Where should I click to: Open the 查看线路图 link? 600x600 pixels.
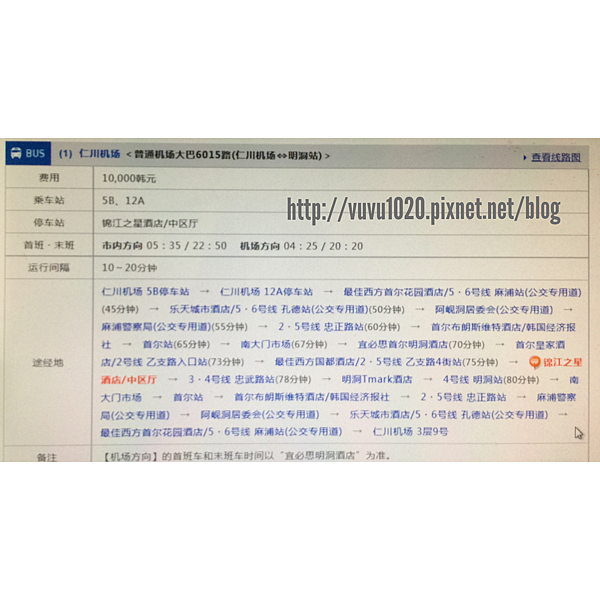556,157
